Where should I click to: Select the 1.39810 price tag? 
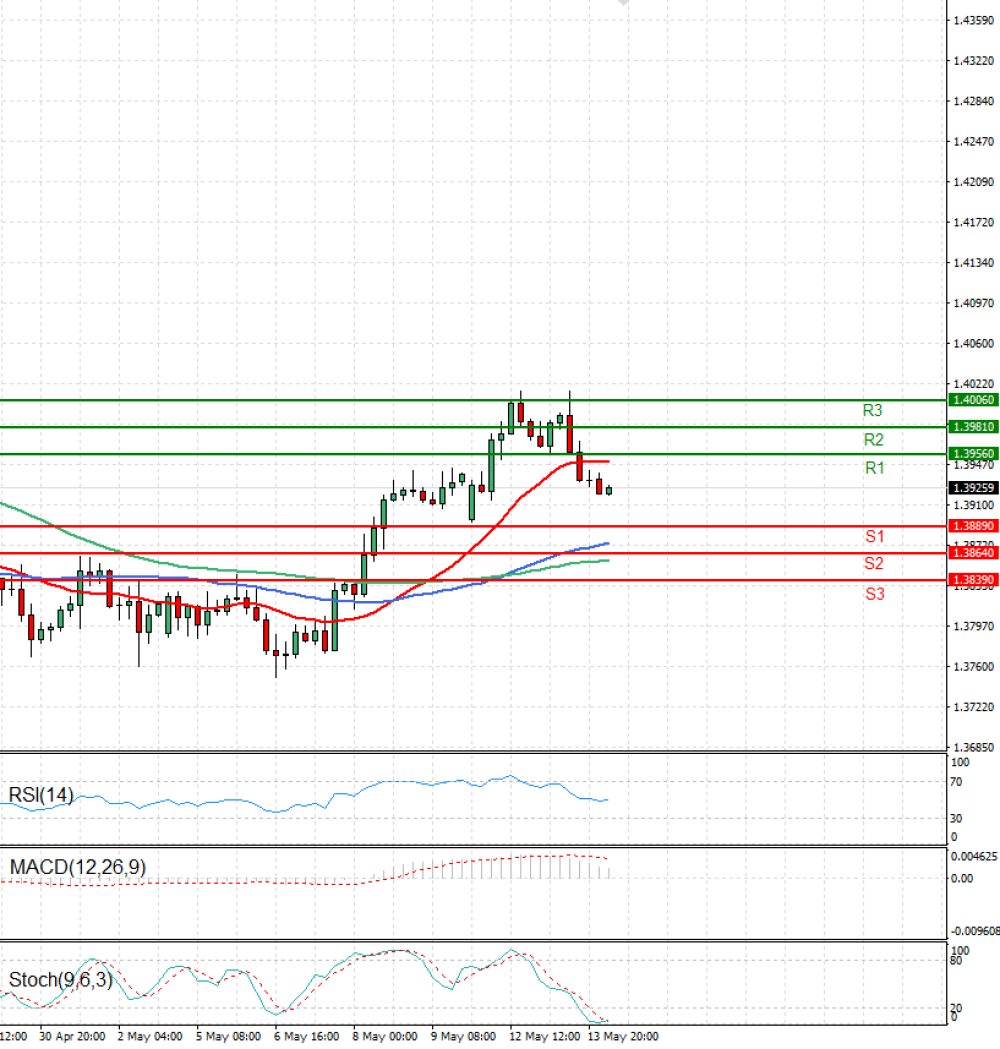pyautogui.click(x=973, y=427)
